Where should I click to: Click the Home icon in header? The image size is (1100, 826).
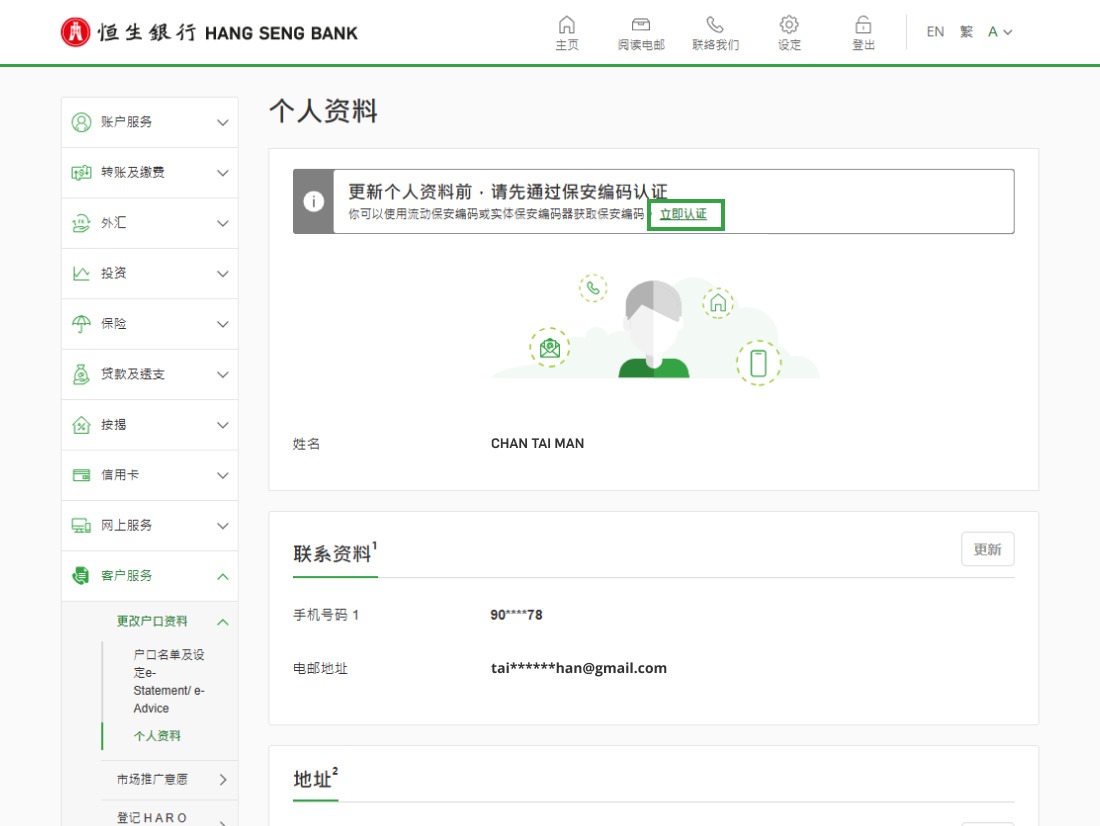click(x=566, y=25)
